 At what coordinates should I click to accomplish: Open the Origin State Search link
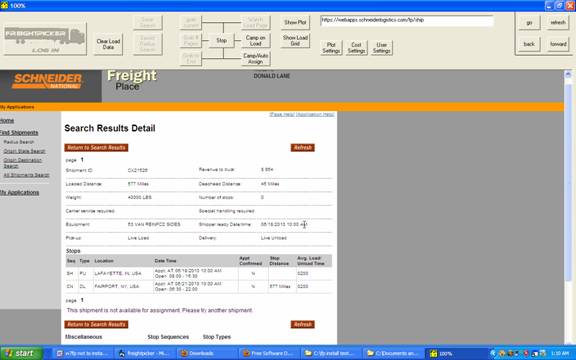[24, 151]
